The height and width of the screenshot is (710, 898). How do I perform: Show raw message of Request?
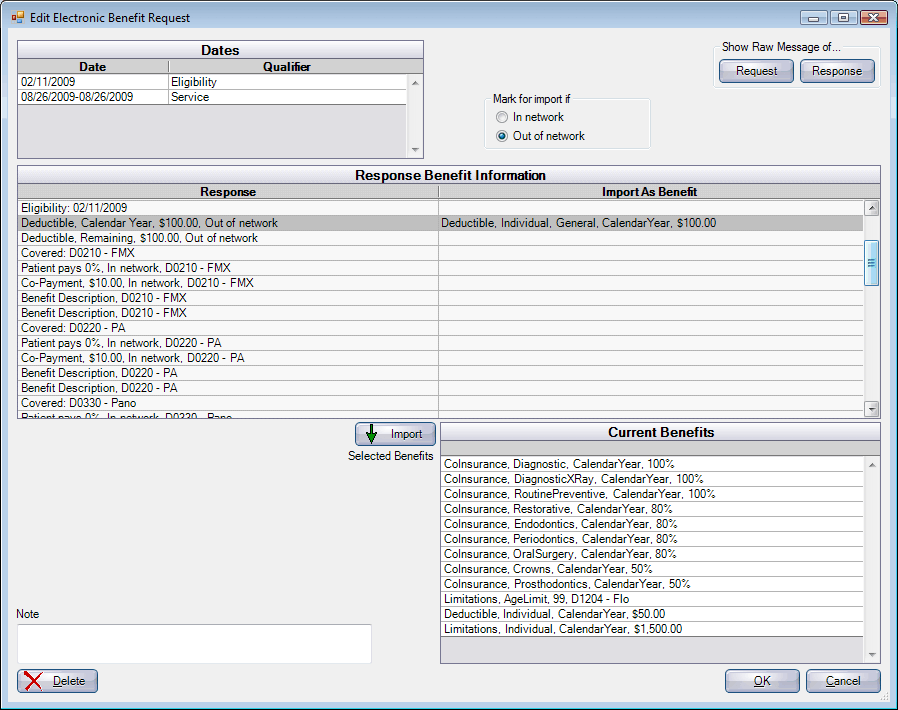pyautogui.click(x=755, y=71)
